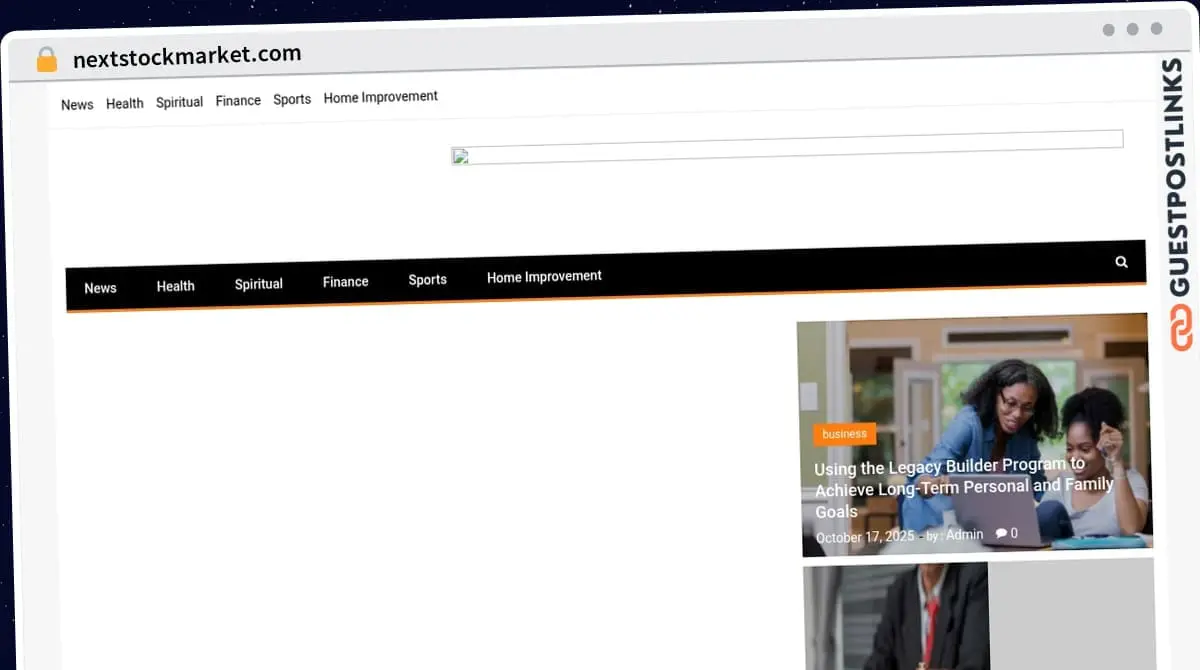The height and width of the screenshot is (670, 1200).
Task: Open News in the top menu
Action: pos(77,104)
